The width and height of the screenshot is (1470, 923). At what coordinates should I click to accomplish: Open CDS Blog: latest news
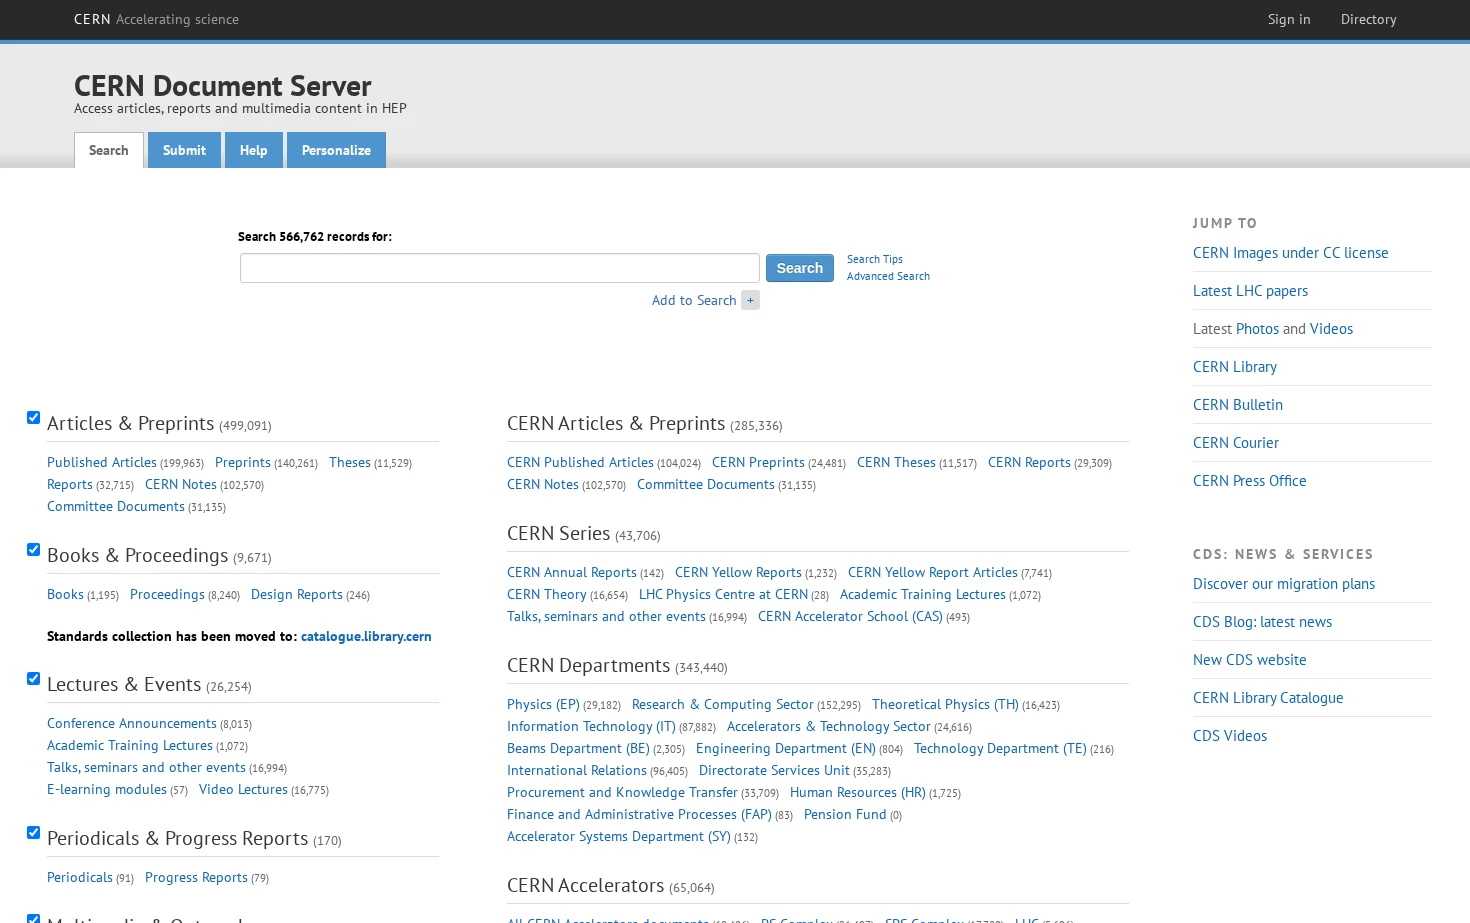(1262, 622)
